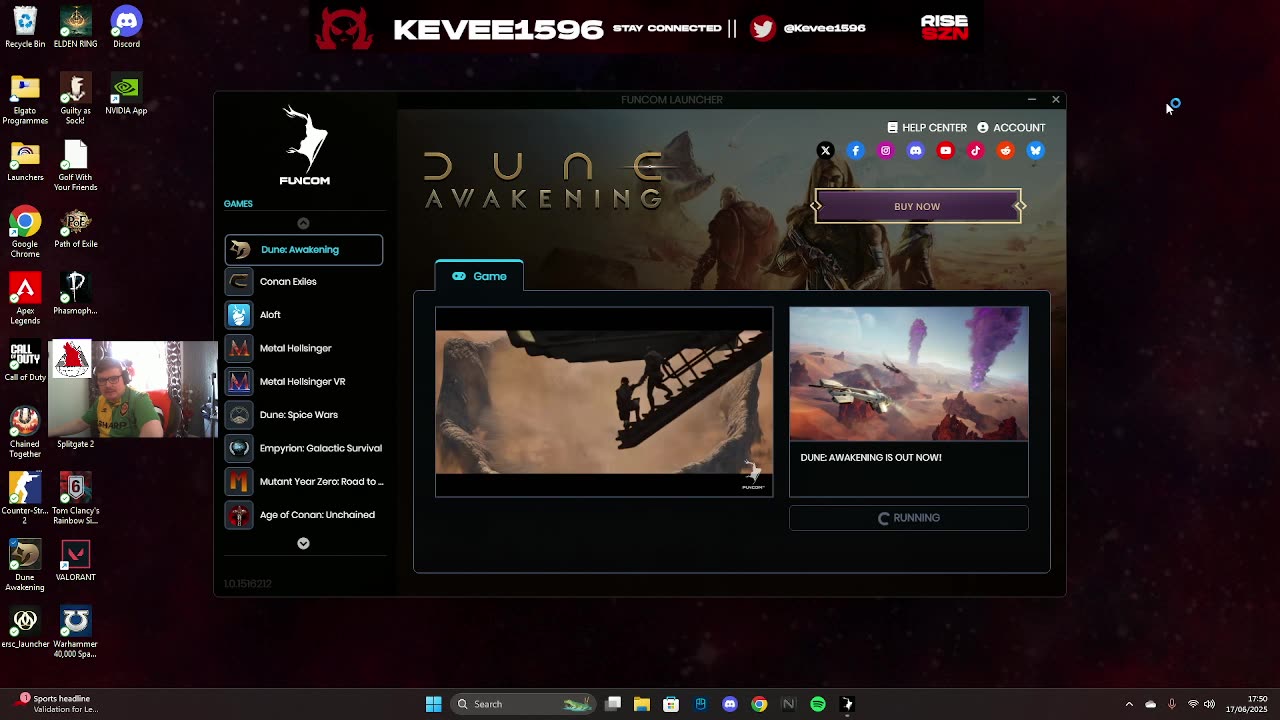Minimize the Funcom Launcher window
The height and width of the screenshot is (720, 1280).
coord(1031,100)
